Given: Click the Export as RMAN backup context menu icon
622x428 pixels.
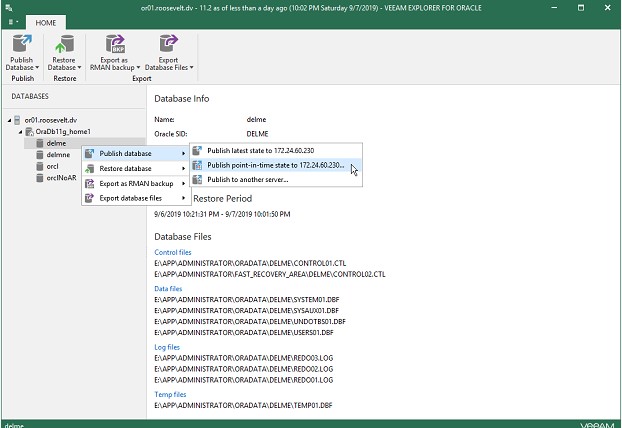Looking at the screenshot, I should pos(90,184).
